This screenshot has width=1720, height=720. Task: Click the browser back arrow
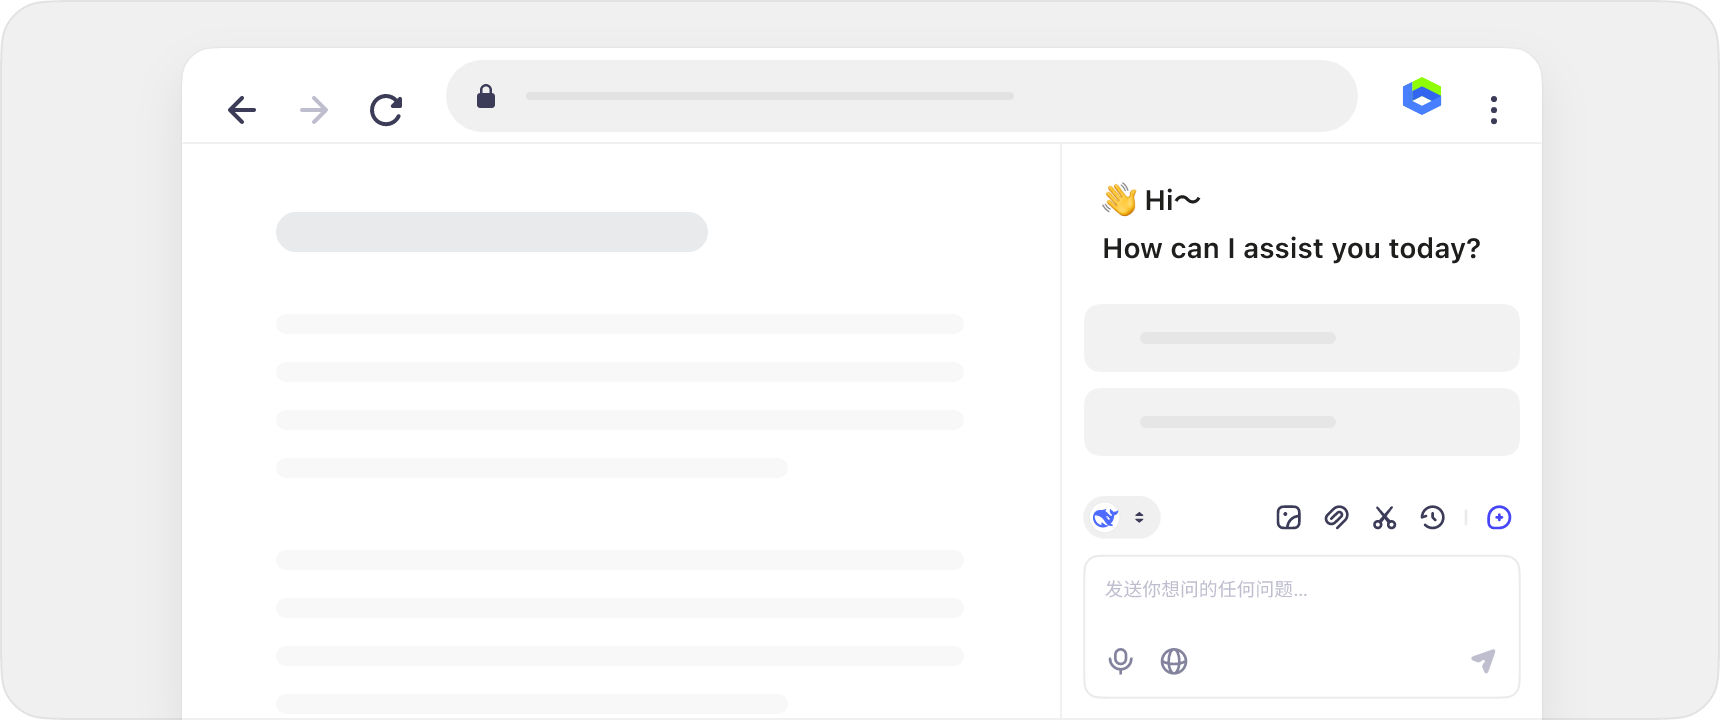(x=242, y=110)
